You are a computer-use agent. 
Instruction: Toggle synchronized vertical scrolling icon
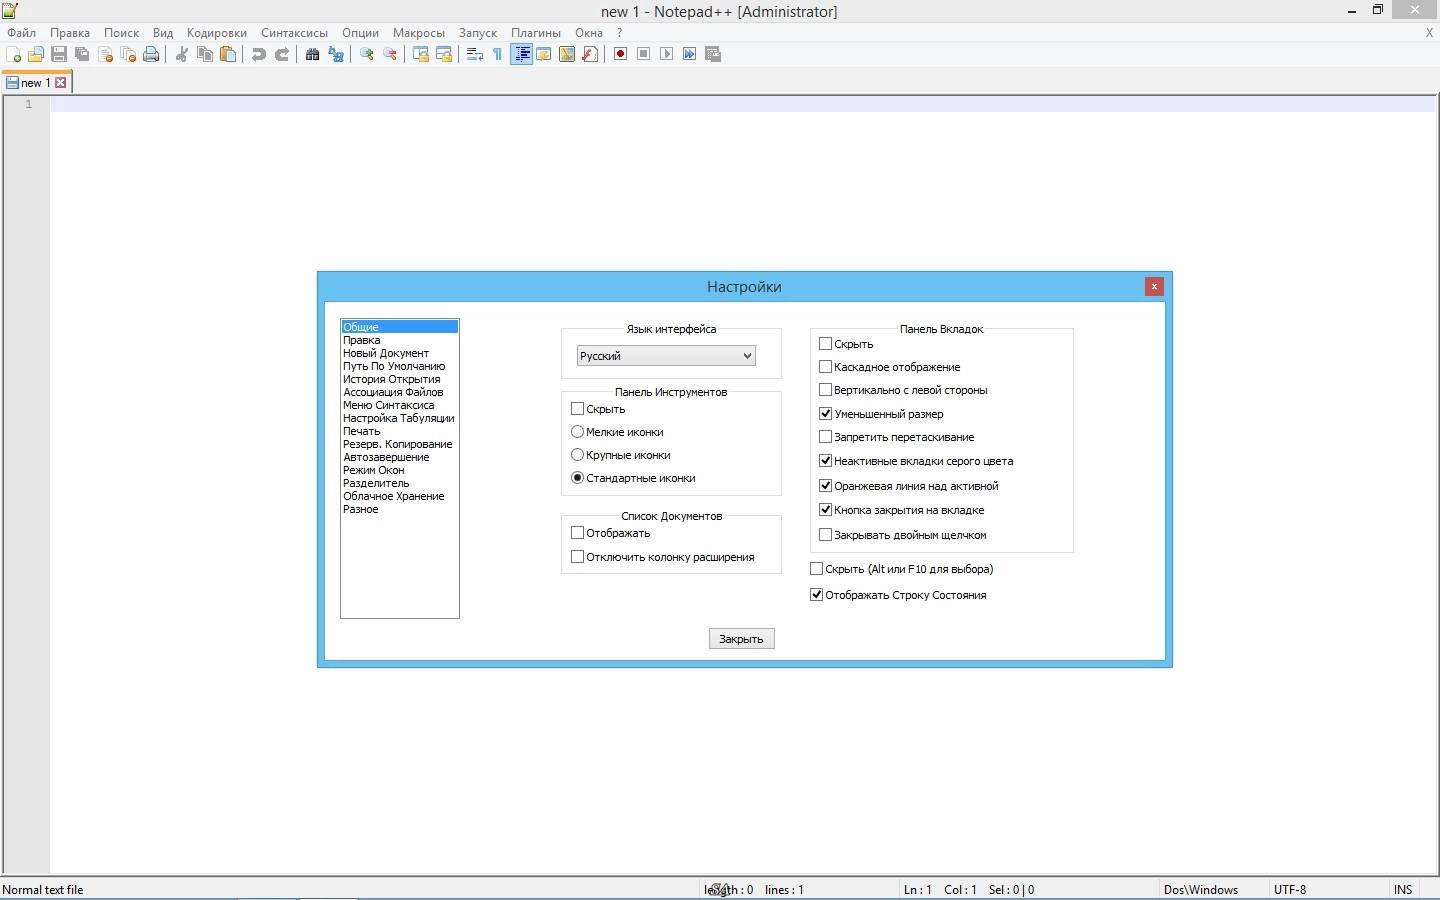(420, 54)
